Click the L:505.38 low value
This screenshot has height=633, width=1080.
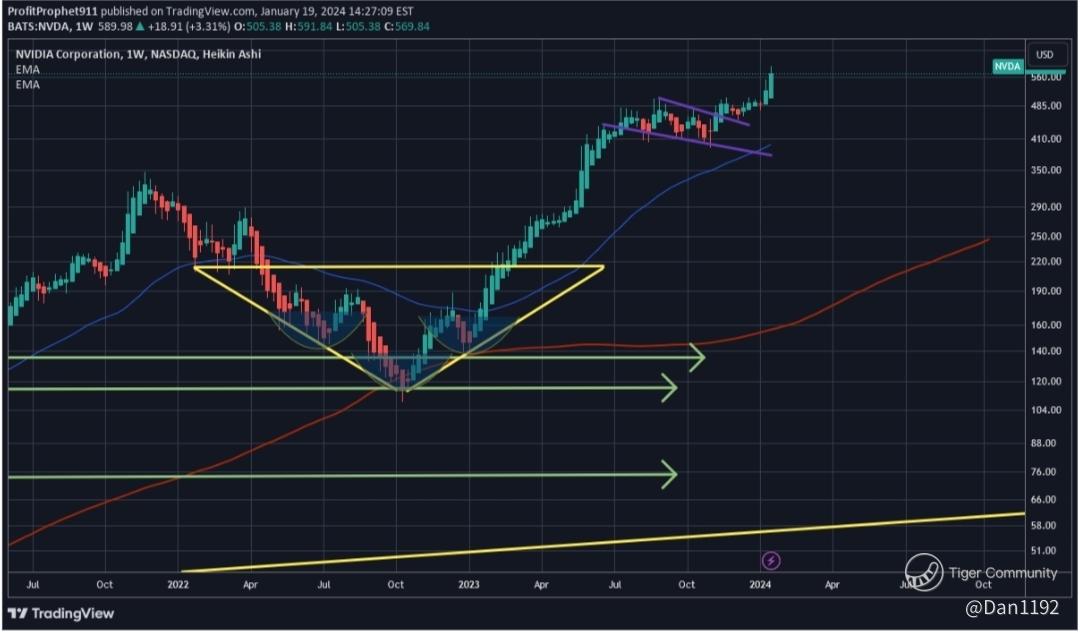pos(358,27)
